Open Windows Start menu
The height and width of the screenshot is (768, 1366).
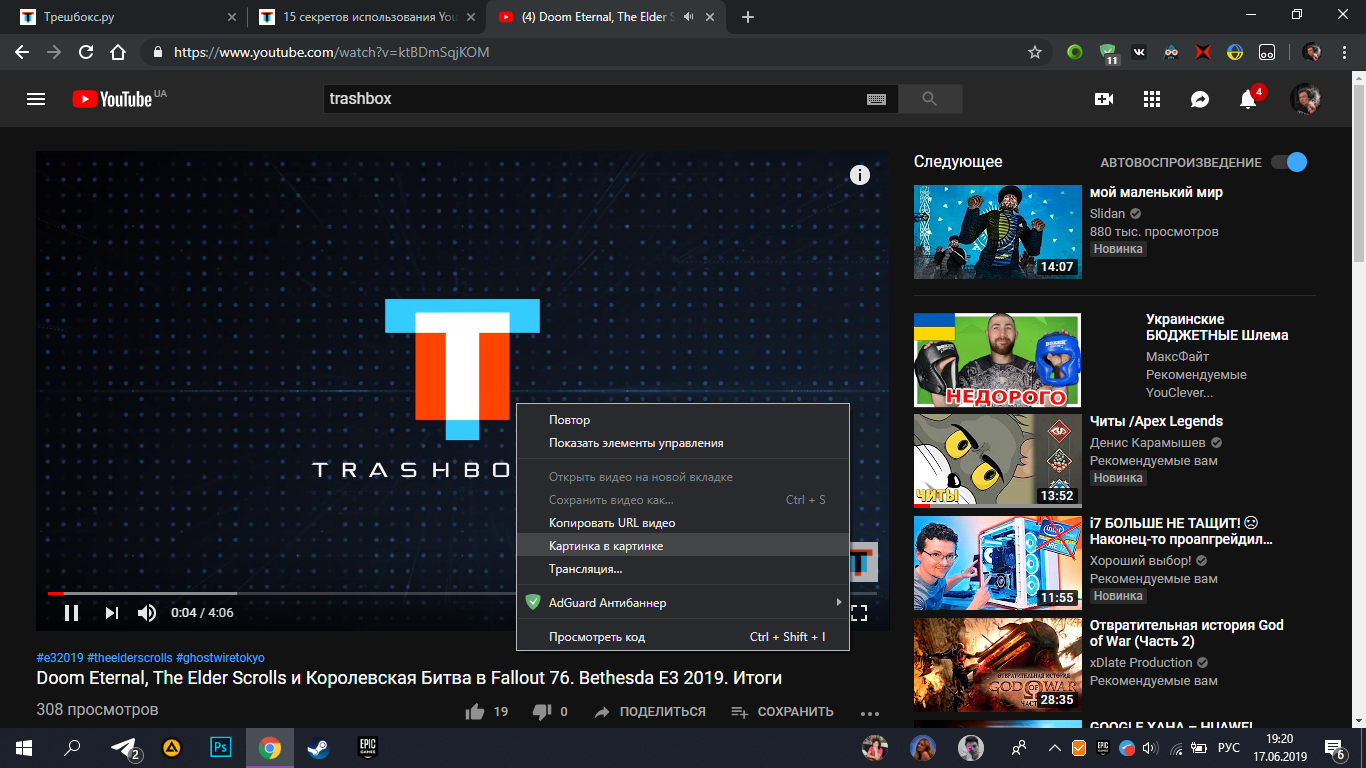point(23,747)
